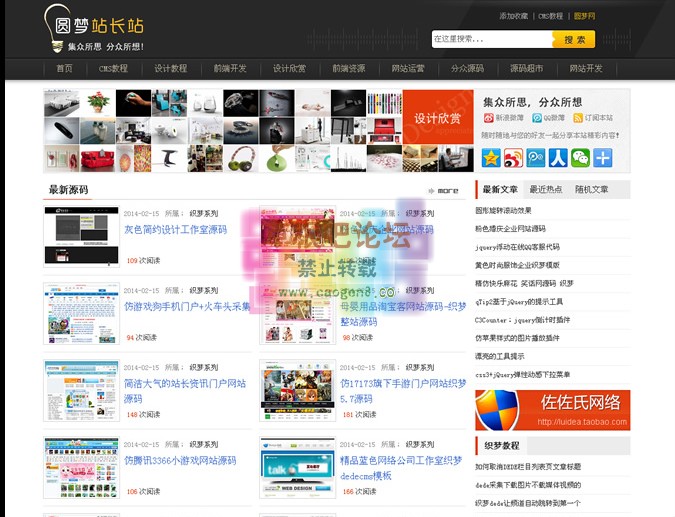
Task: Open the 新浪微博 link
Action: coord(504,118)
